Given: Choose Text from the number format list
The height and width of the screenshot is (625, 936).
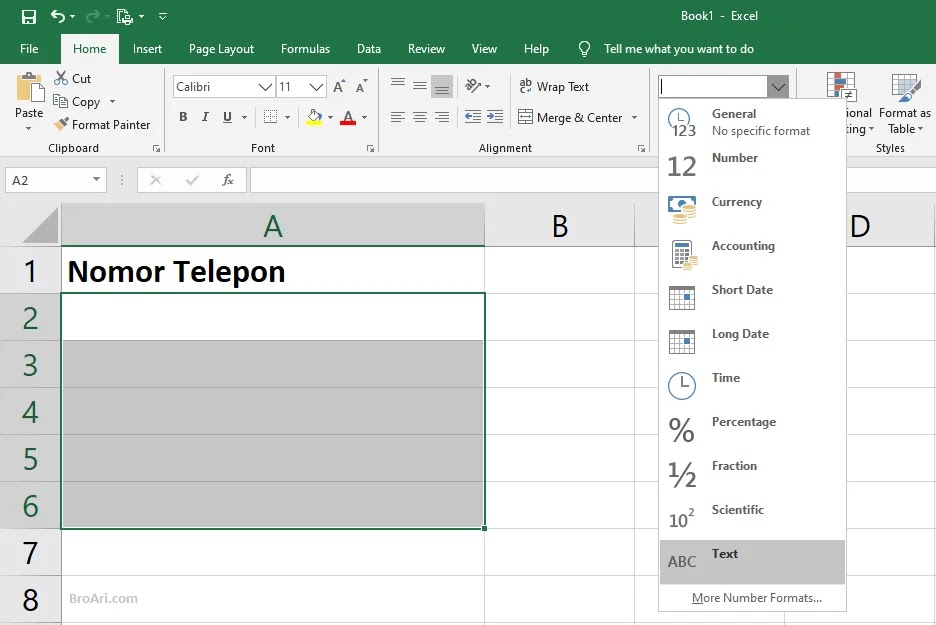Looking at the screenshot, I should (x=752, y=562).
